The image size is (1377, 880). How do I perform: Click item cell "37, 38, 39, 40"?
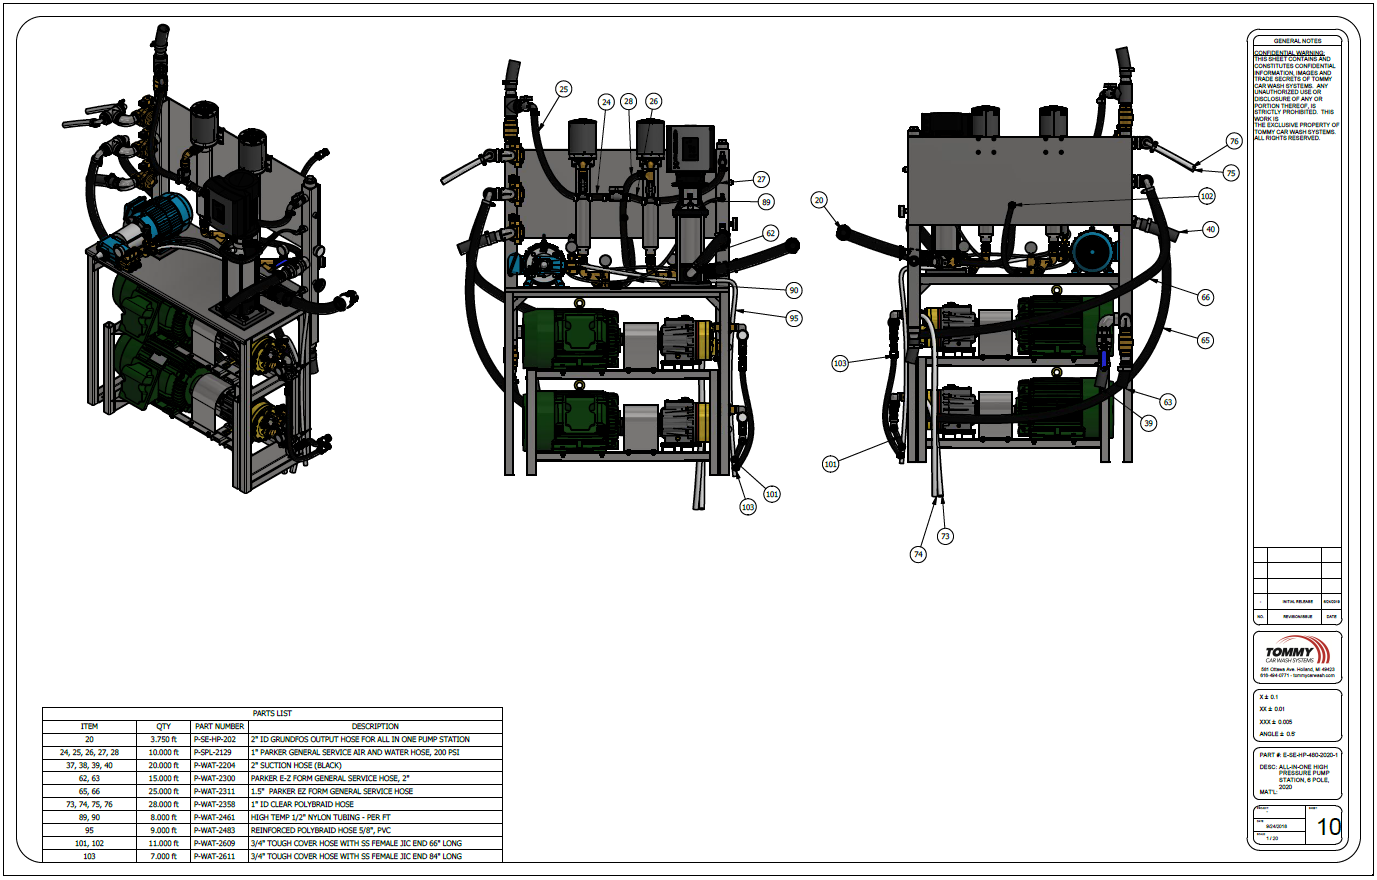[x=90, y=765]
